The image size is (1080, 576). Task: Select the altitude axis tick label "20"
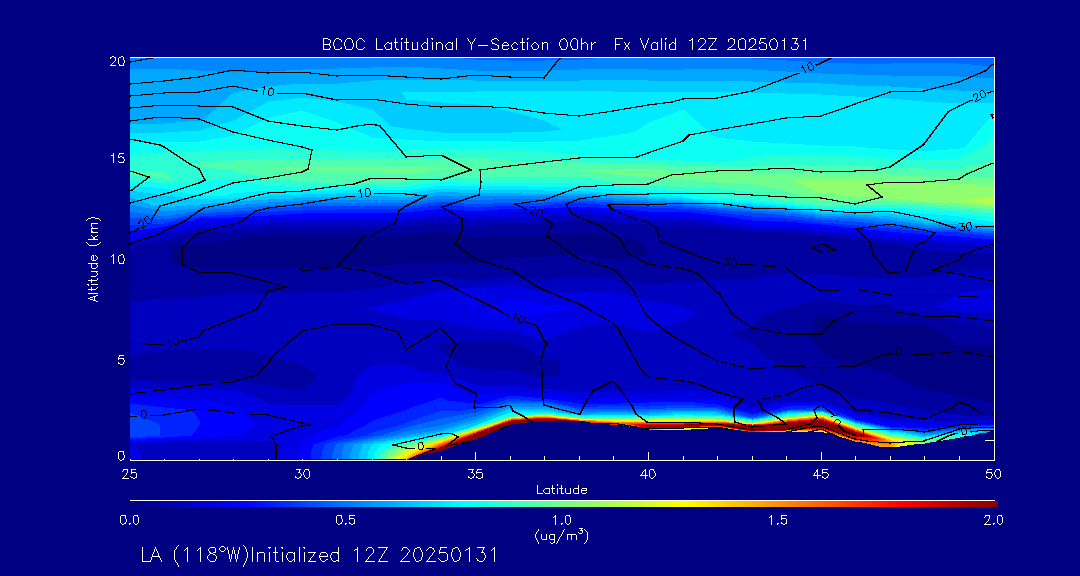(118, 61)
